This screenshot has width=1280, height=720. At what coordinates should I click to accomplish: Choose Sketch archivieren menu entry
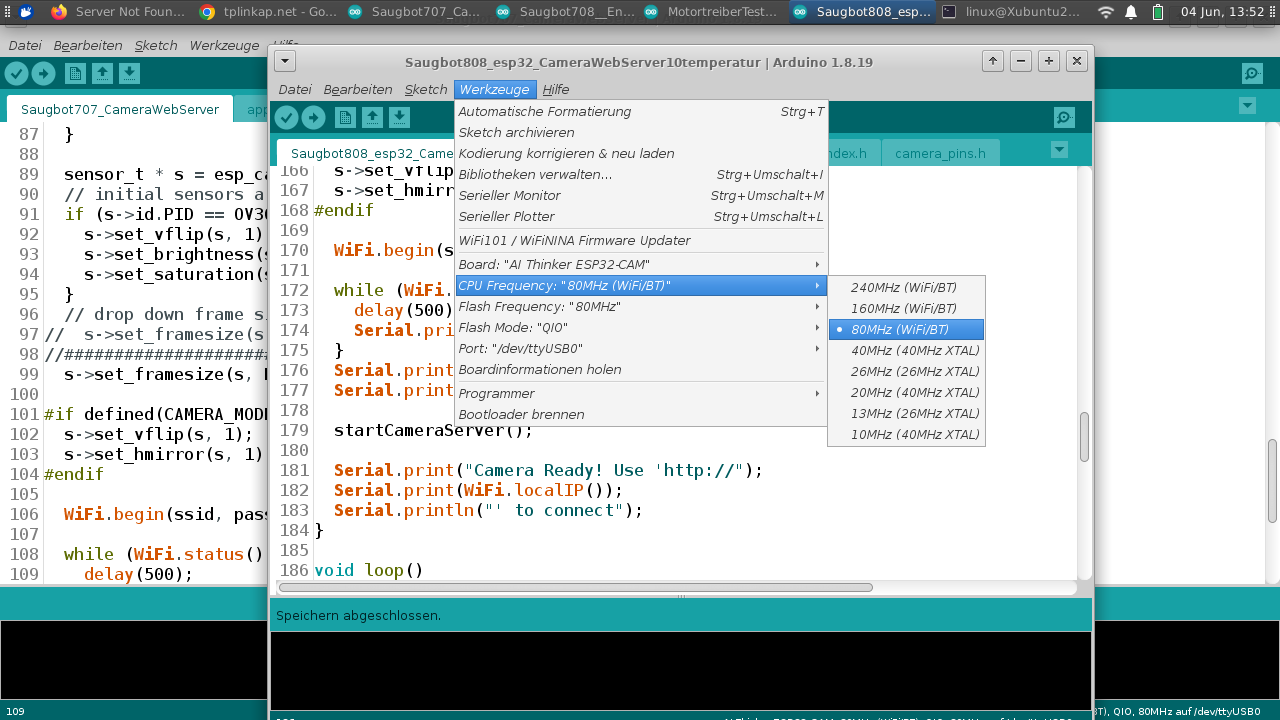[641, 132]
